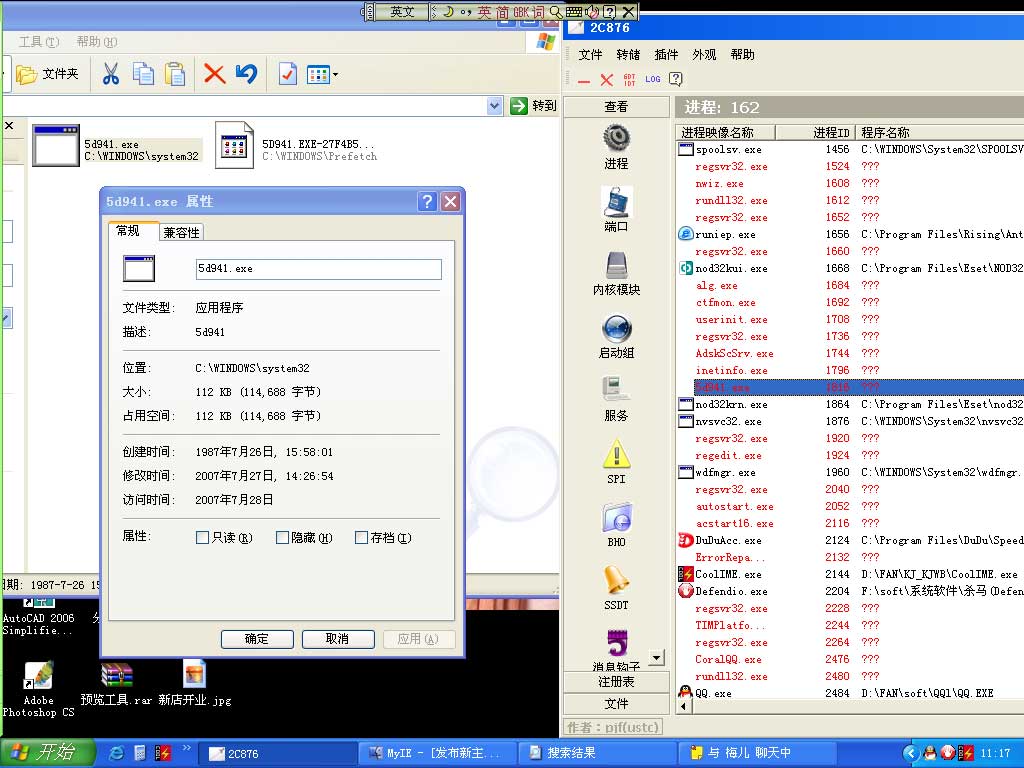The image size is (1024, 768).
Task: Open the 进程 (Process) view in sidebar
Action: tap(616, 138)
